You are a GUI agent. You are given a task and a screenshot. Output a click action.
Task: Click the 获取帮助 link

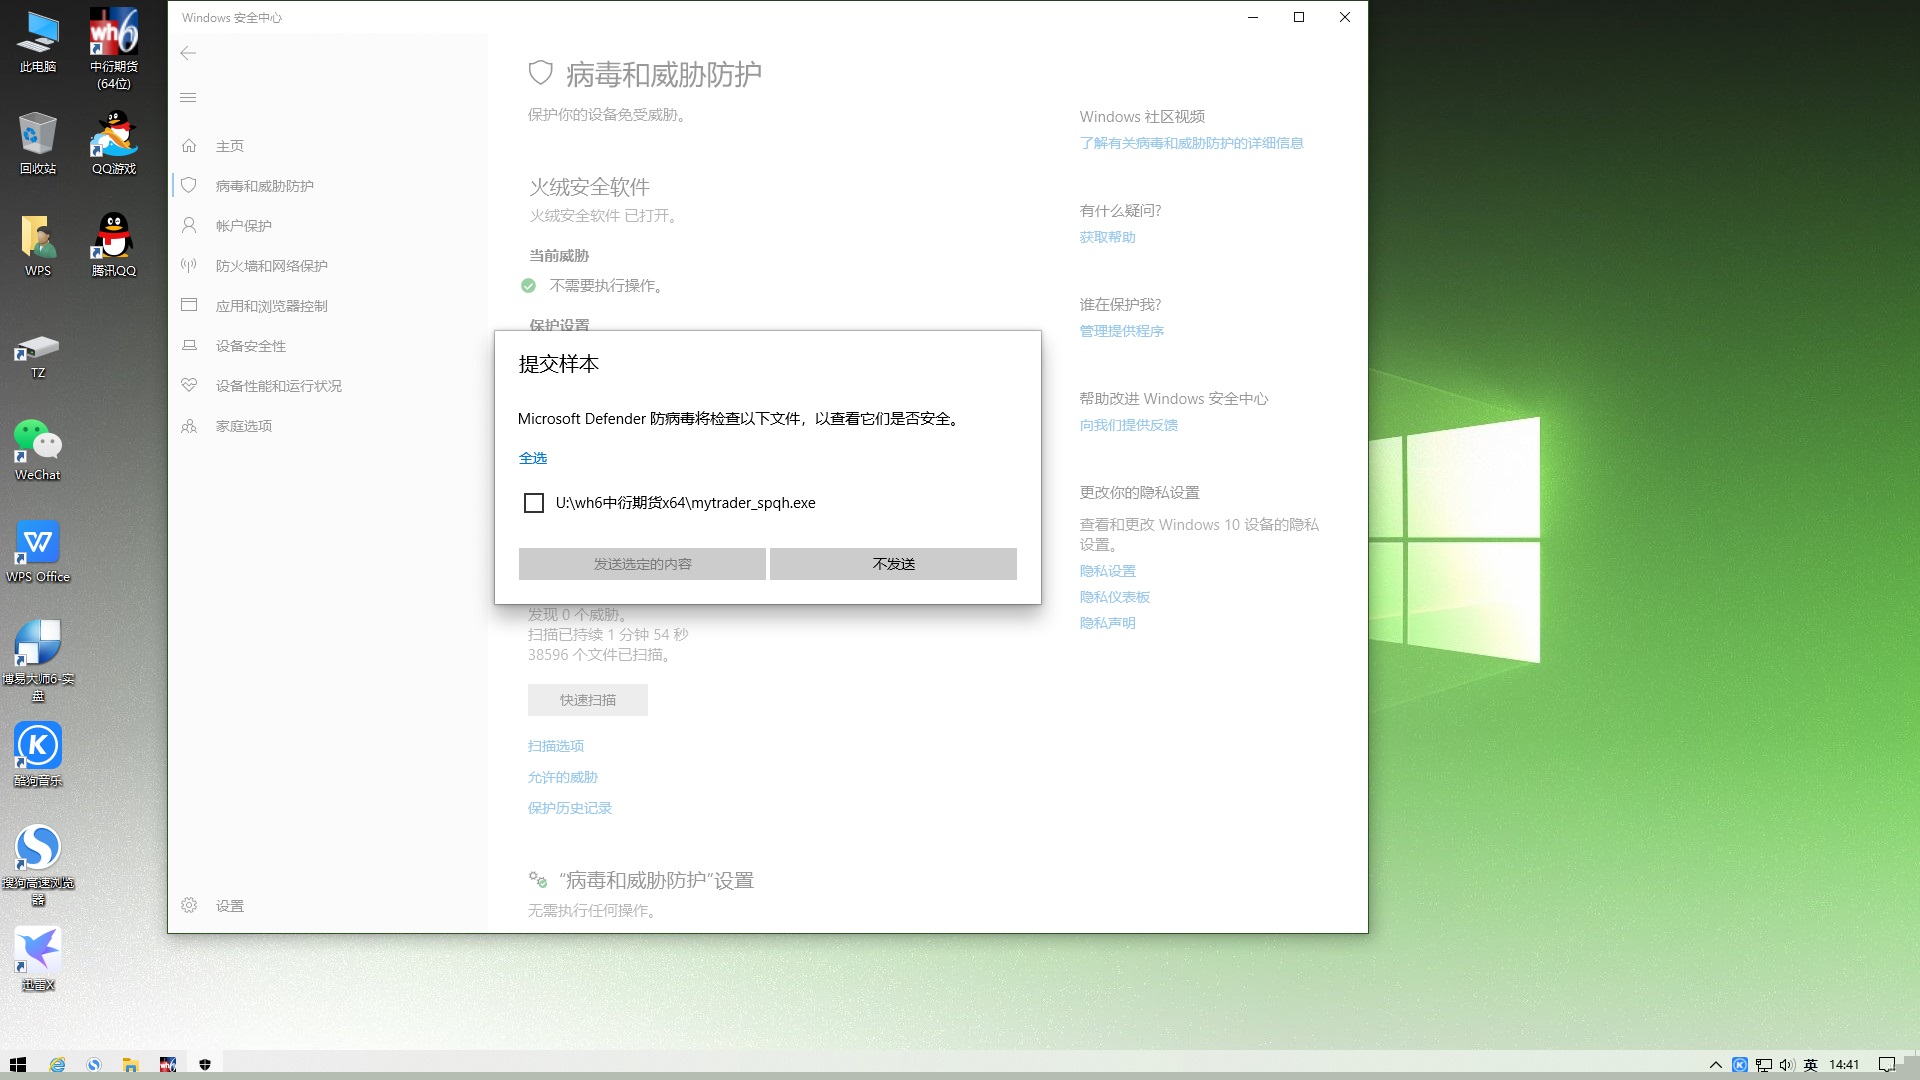[x=1107, y=237]
